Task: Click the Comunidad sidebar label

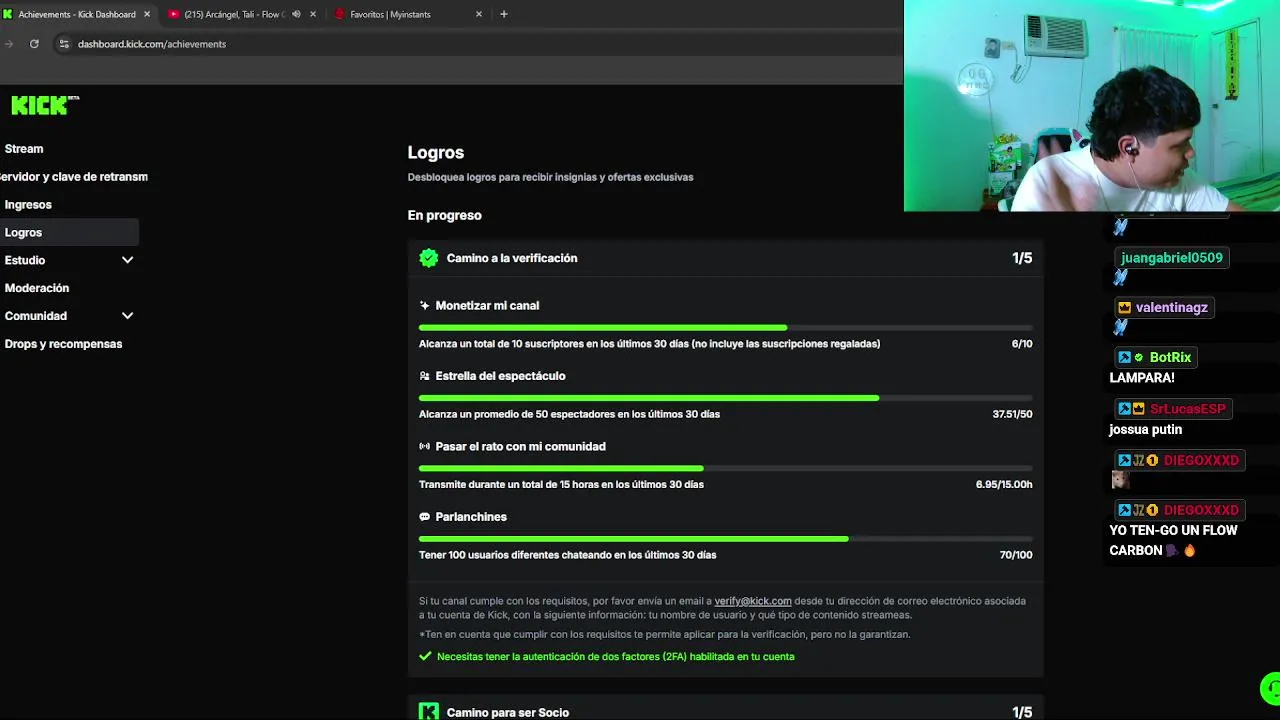Action: [x=36, y=316]
